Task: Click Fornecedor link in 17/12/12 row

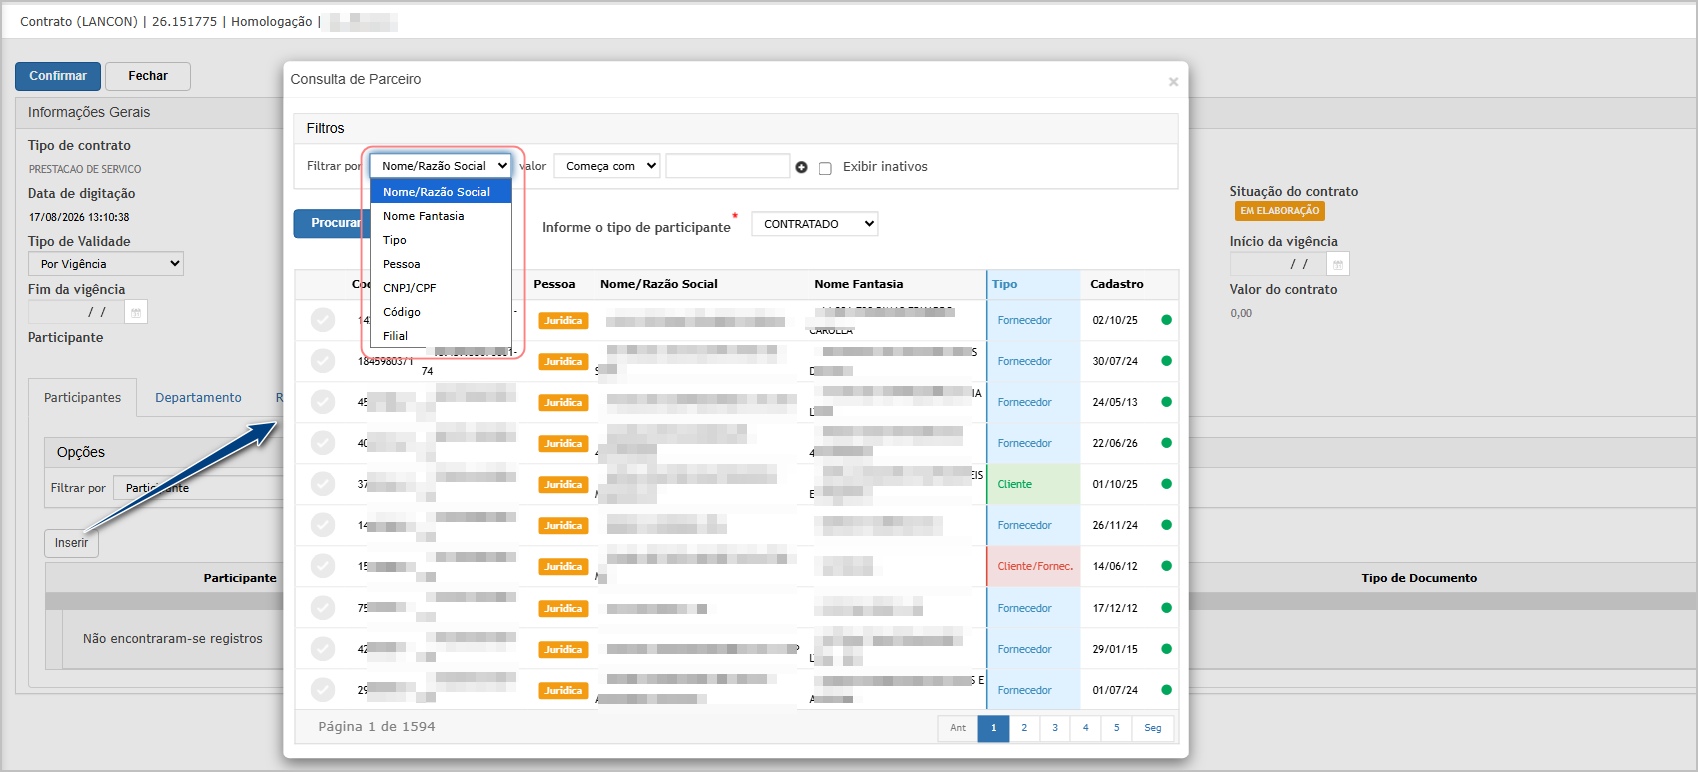Action: pos(1024,608)
